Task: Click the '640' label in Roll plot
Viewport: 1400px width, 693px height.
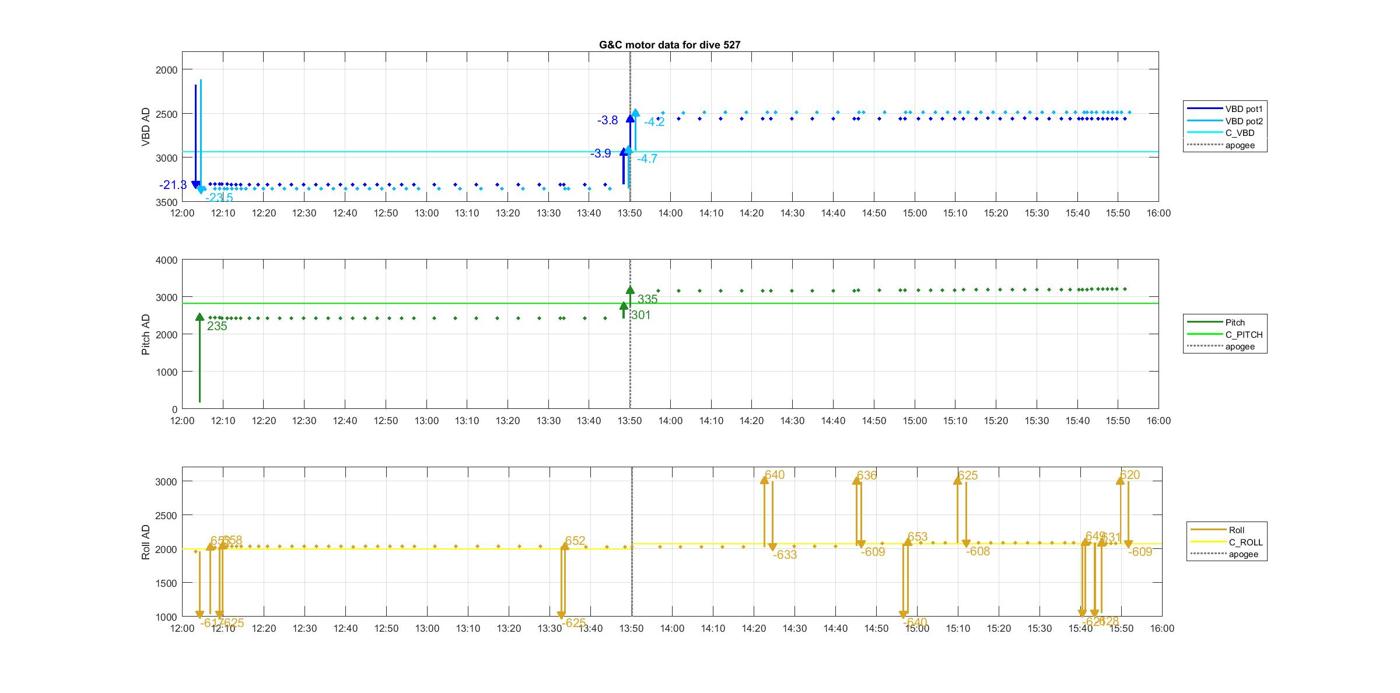Action: (x=775, y=475)
